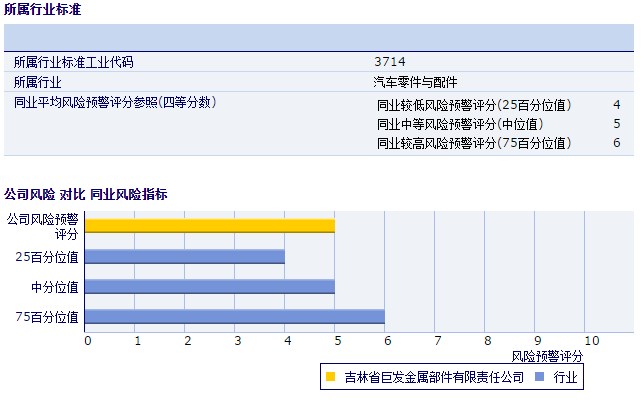
Task: Select the yellow 公司风险预警评分 bar
Action: pyautogui.click(x=210, y=225)
